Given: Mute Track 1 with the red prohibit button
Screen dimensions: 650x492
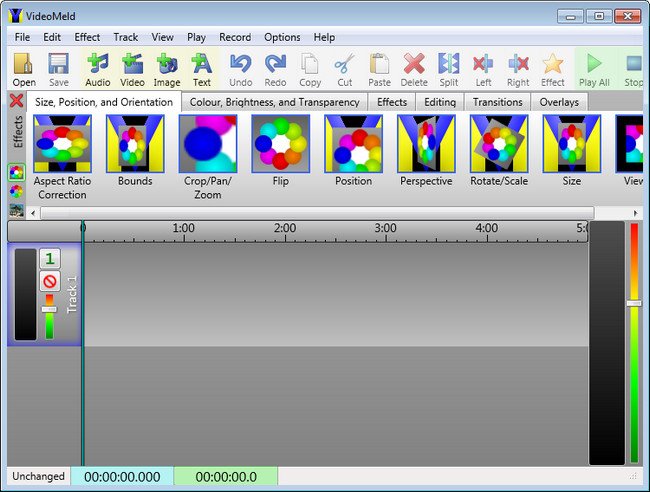Looking at the screenshot, I should tap(50, 281).
